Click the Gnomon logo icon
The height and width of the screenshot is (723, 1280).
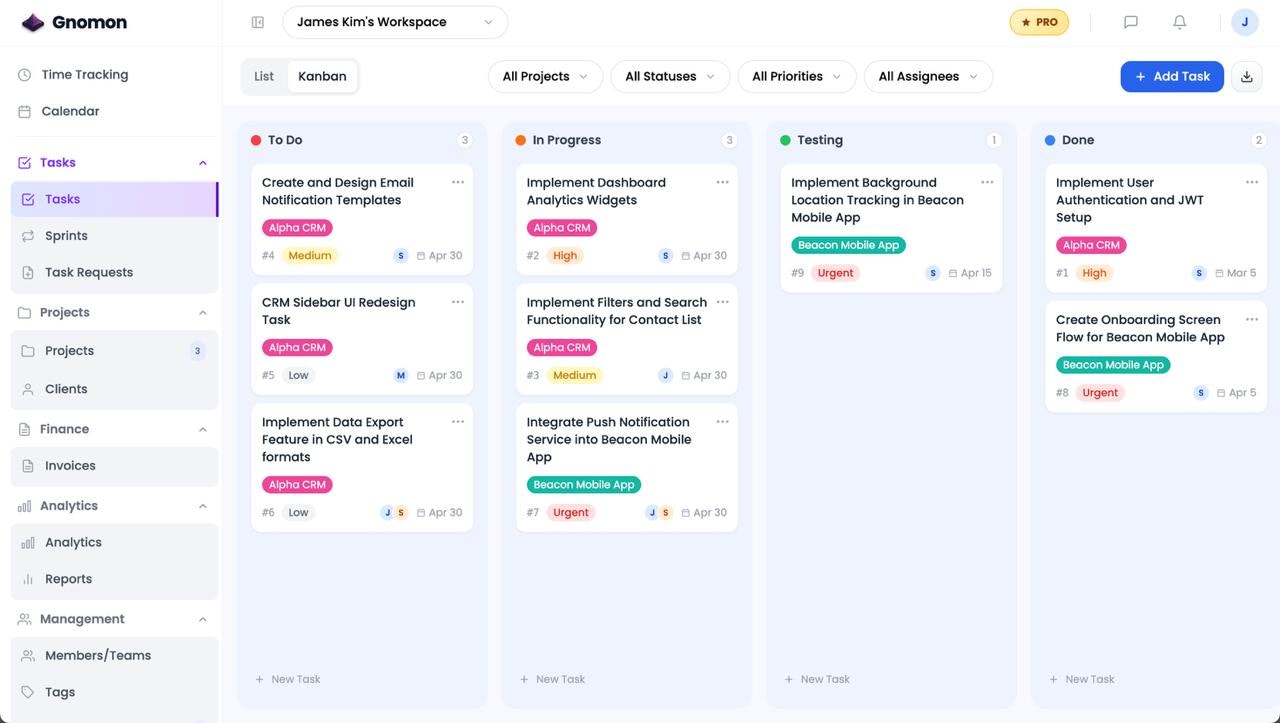33,22
